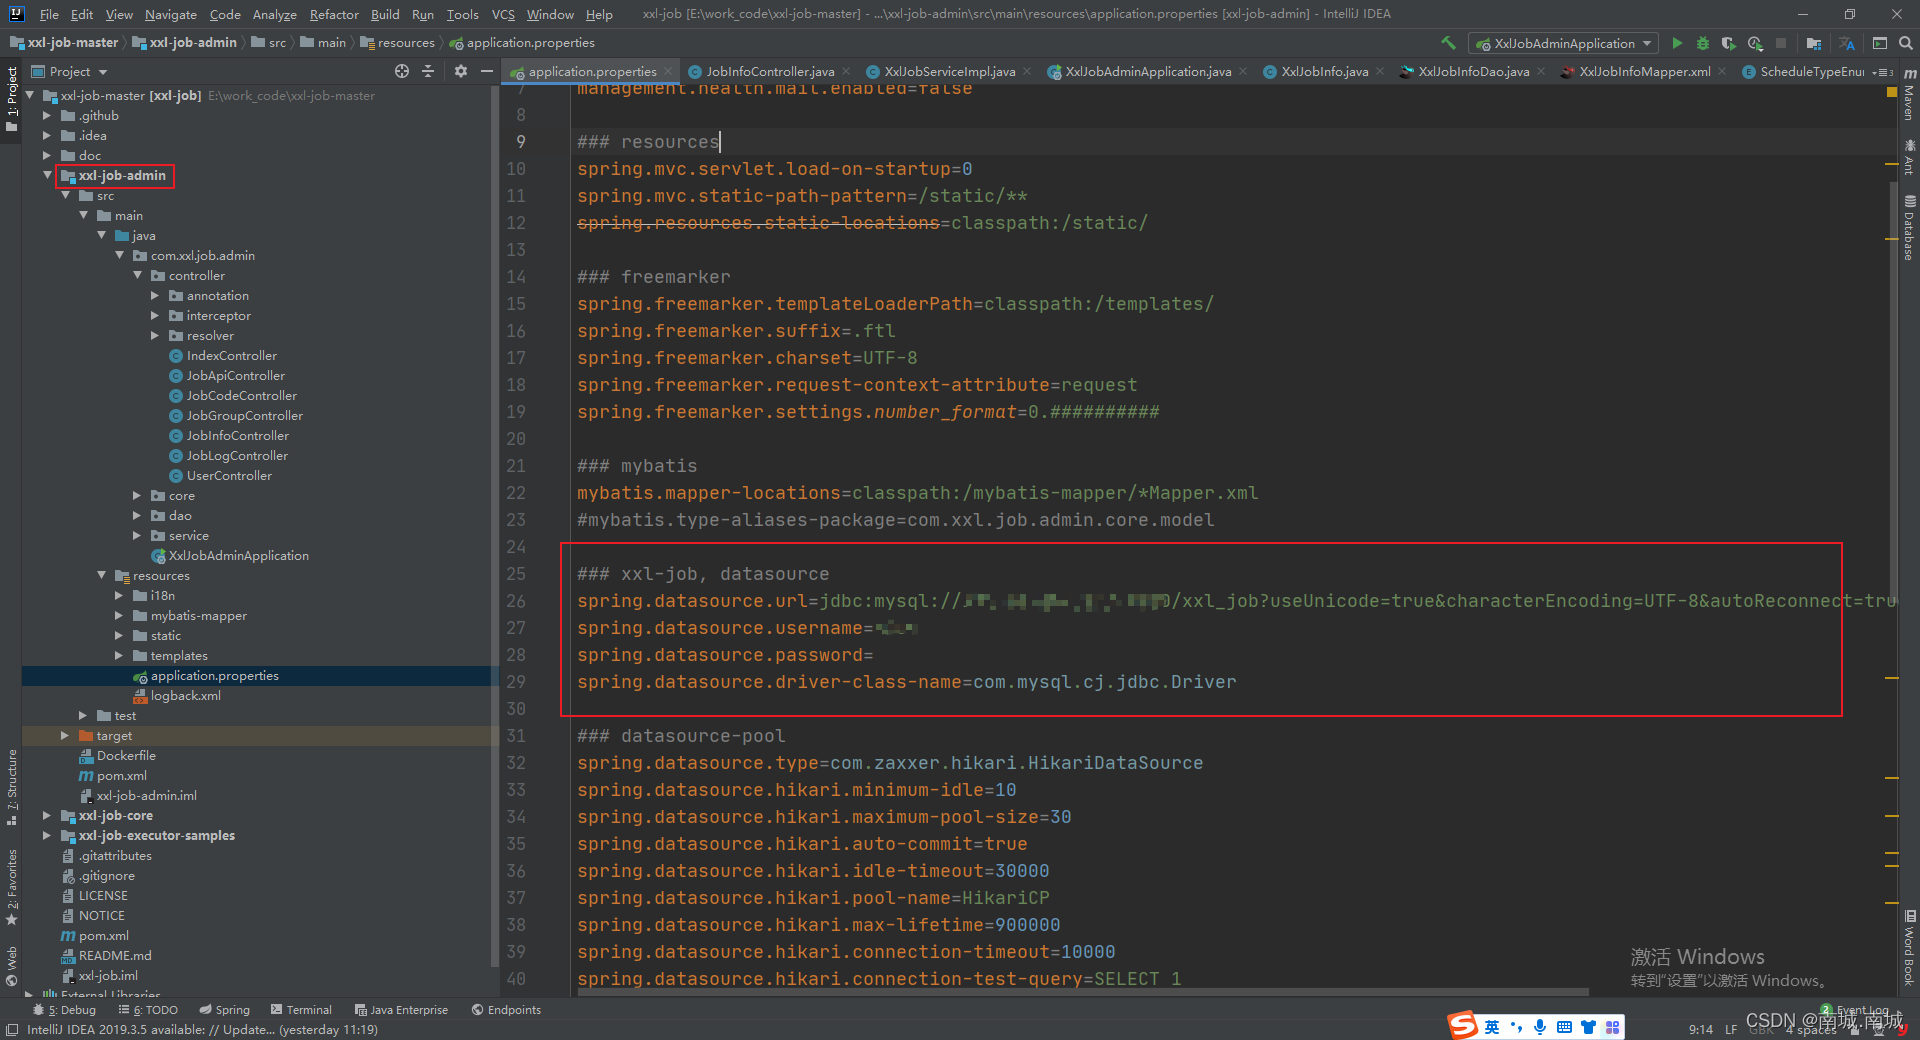1920x1040 pixels.
Task: Toggle the Terminal tool window
Action: [300, 1010]
